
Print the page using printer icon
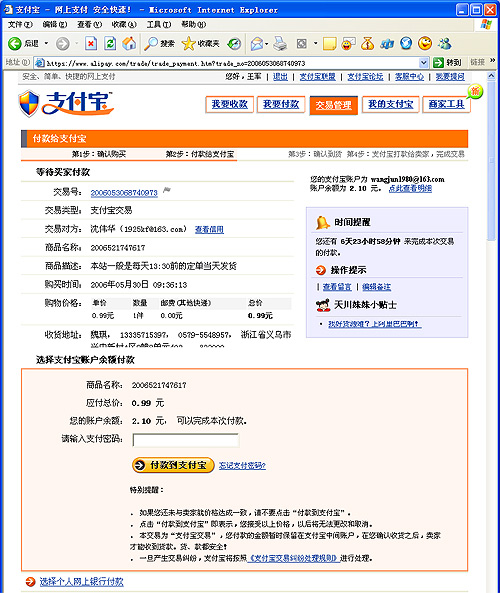point(280,44)
